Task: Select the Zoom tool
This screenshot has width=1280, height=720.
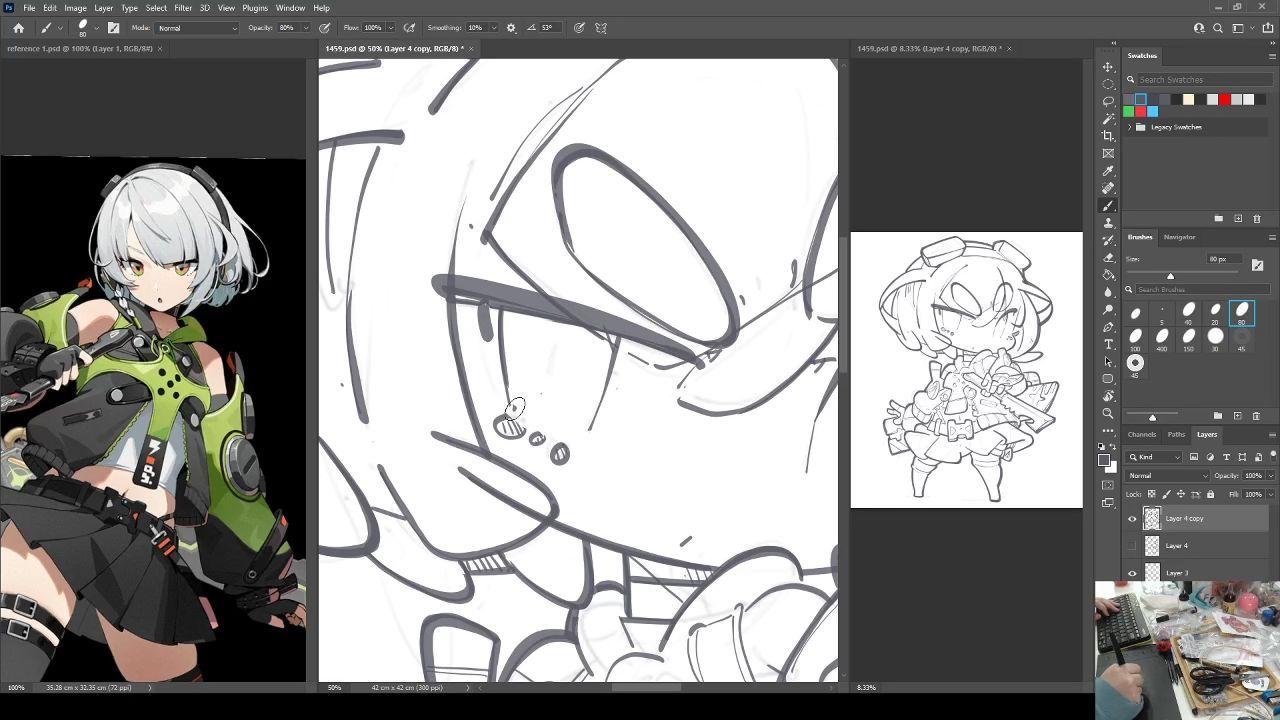Action: 1108,413
